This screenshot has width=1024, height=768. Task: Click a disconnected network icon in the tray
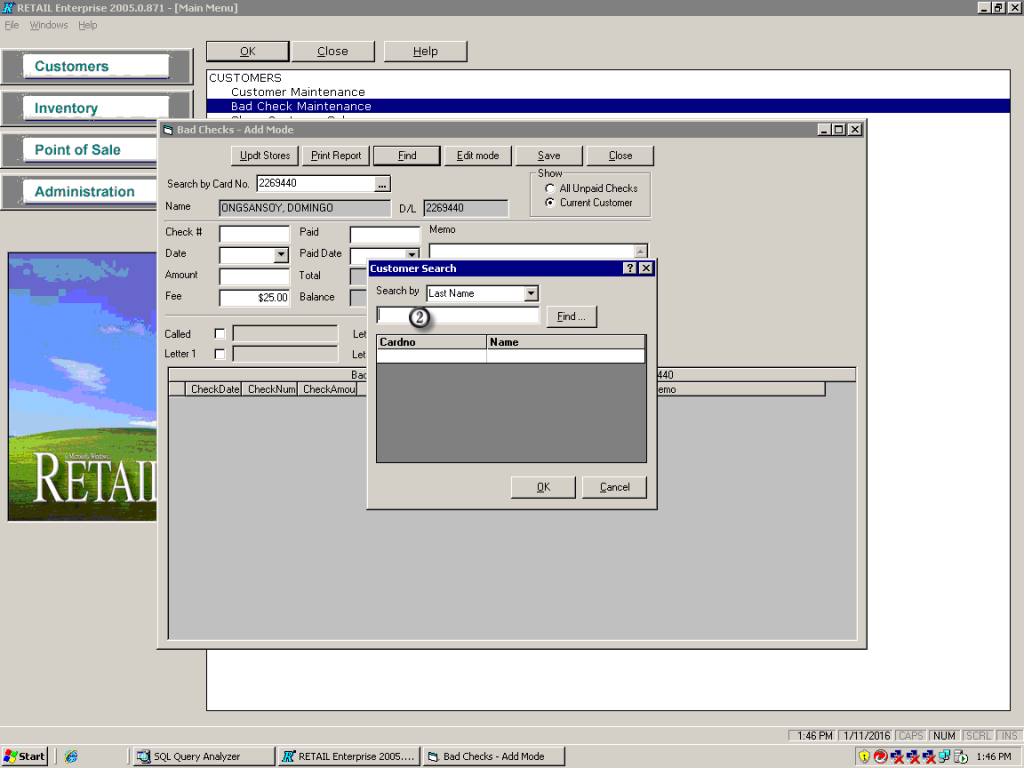tap(895, 756)
